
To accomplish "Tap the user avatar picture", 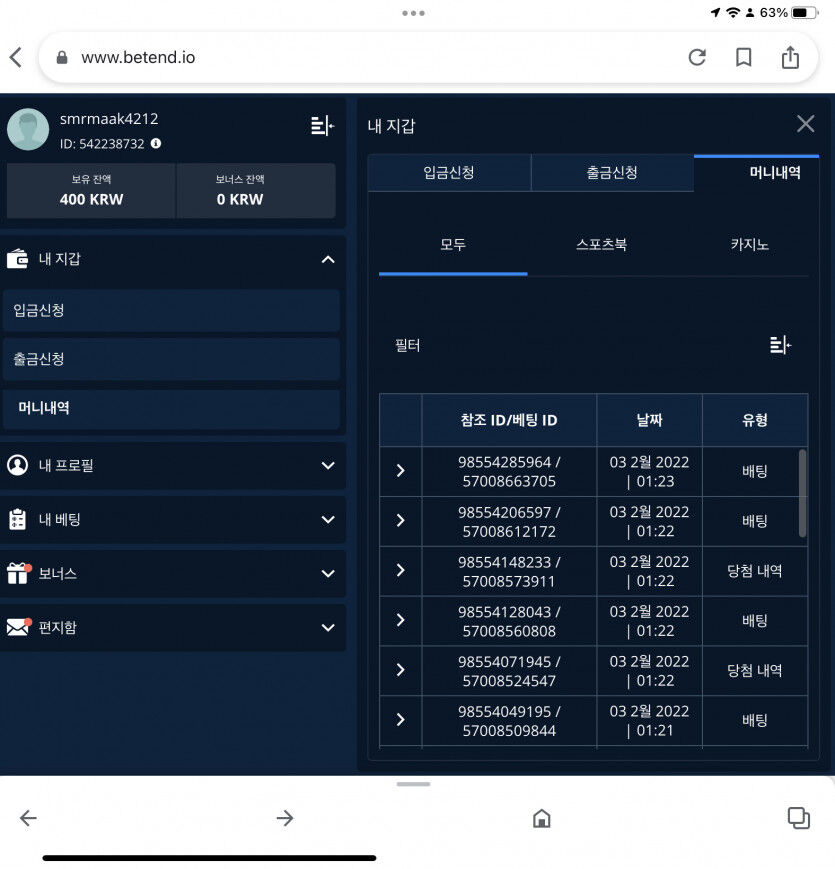I will pos(28,129).
